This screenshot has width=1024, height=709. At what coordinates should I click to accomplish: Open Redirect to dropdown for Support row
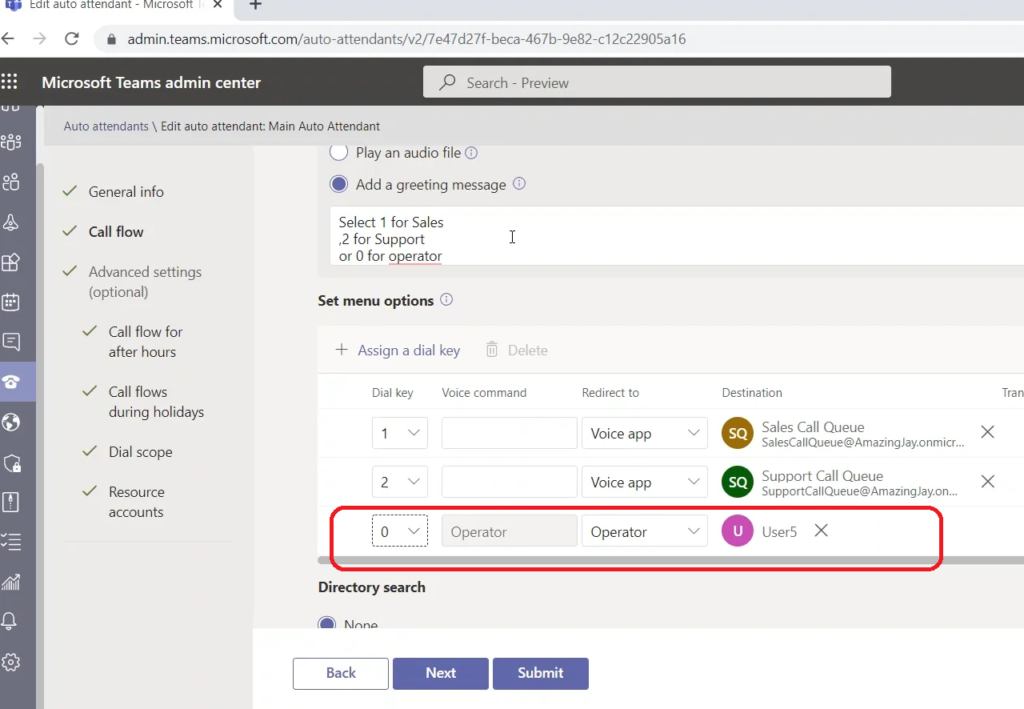[645, 482]
